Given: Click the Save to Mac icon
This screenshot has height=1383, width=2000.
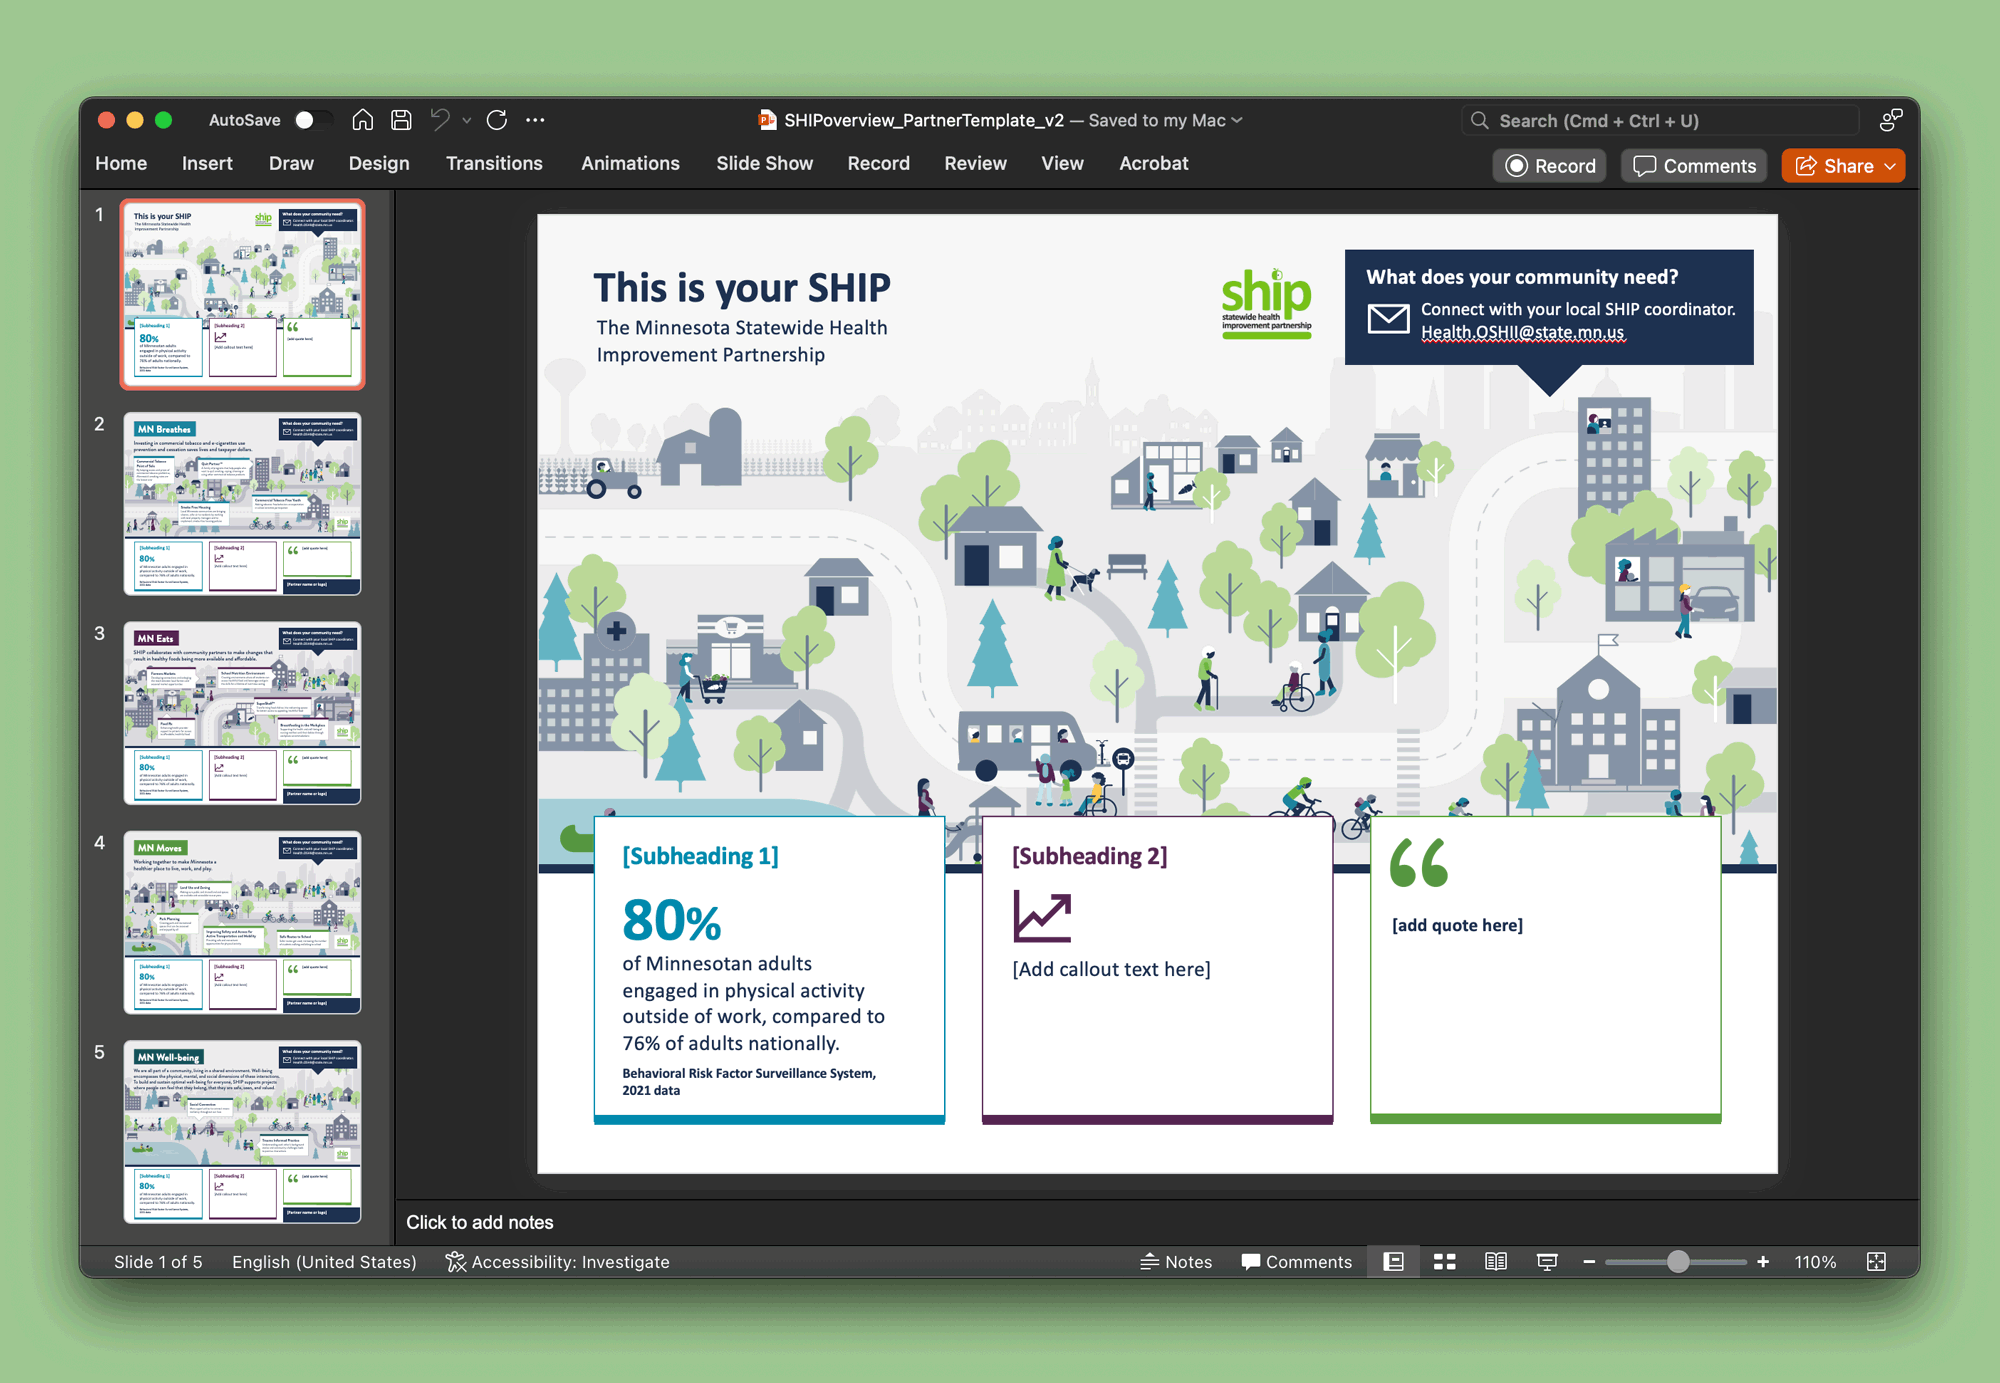Looking at the screenshot, I should tap(401, 119).
